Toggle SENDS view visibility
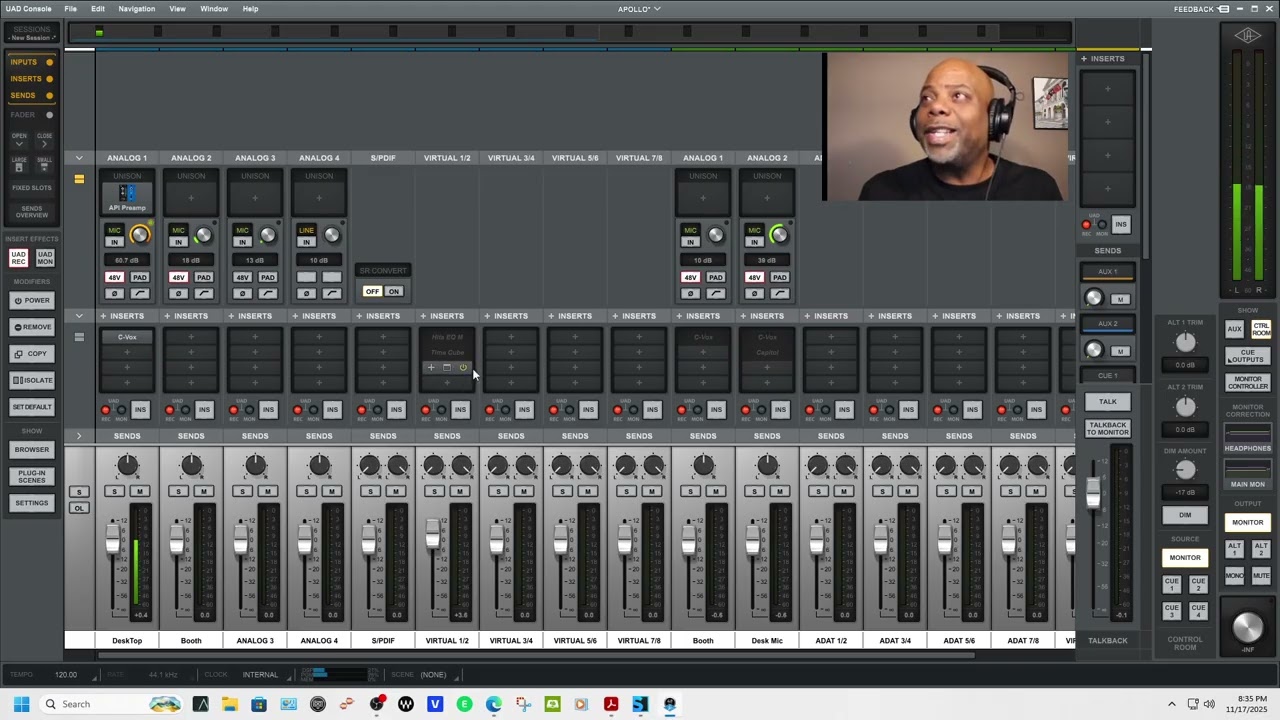The width and height of the screenshot is (1280, 720). click(31, 96)
